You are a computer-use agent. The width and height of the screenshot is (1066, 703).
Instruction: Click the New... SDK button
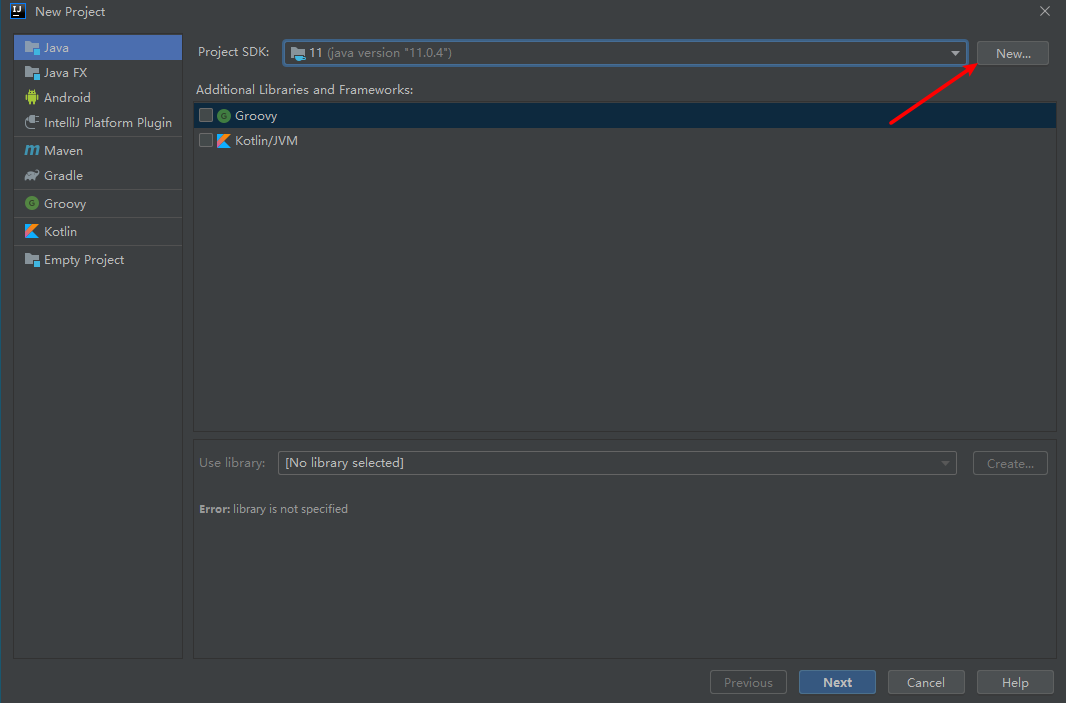(1013, 53)
